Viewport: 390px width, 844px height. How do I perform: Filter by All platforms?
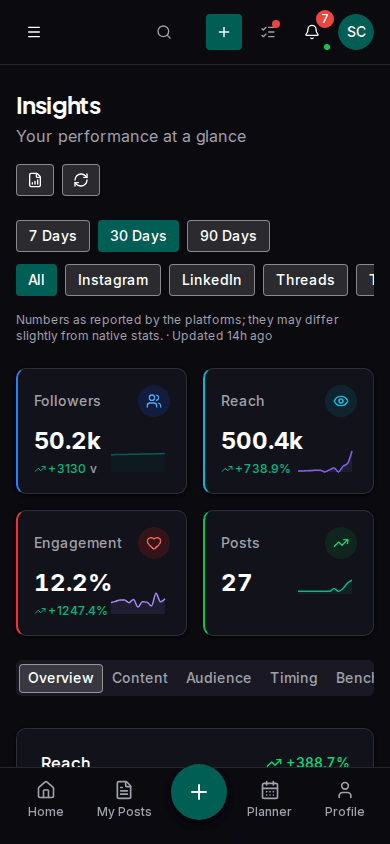click(x=37, y=280)
